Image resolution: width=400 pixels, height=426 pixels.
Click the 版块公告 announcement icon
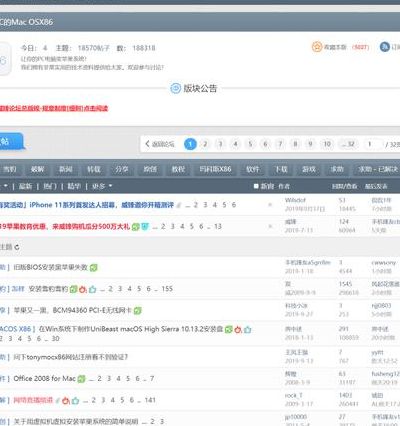(175, 88)
